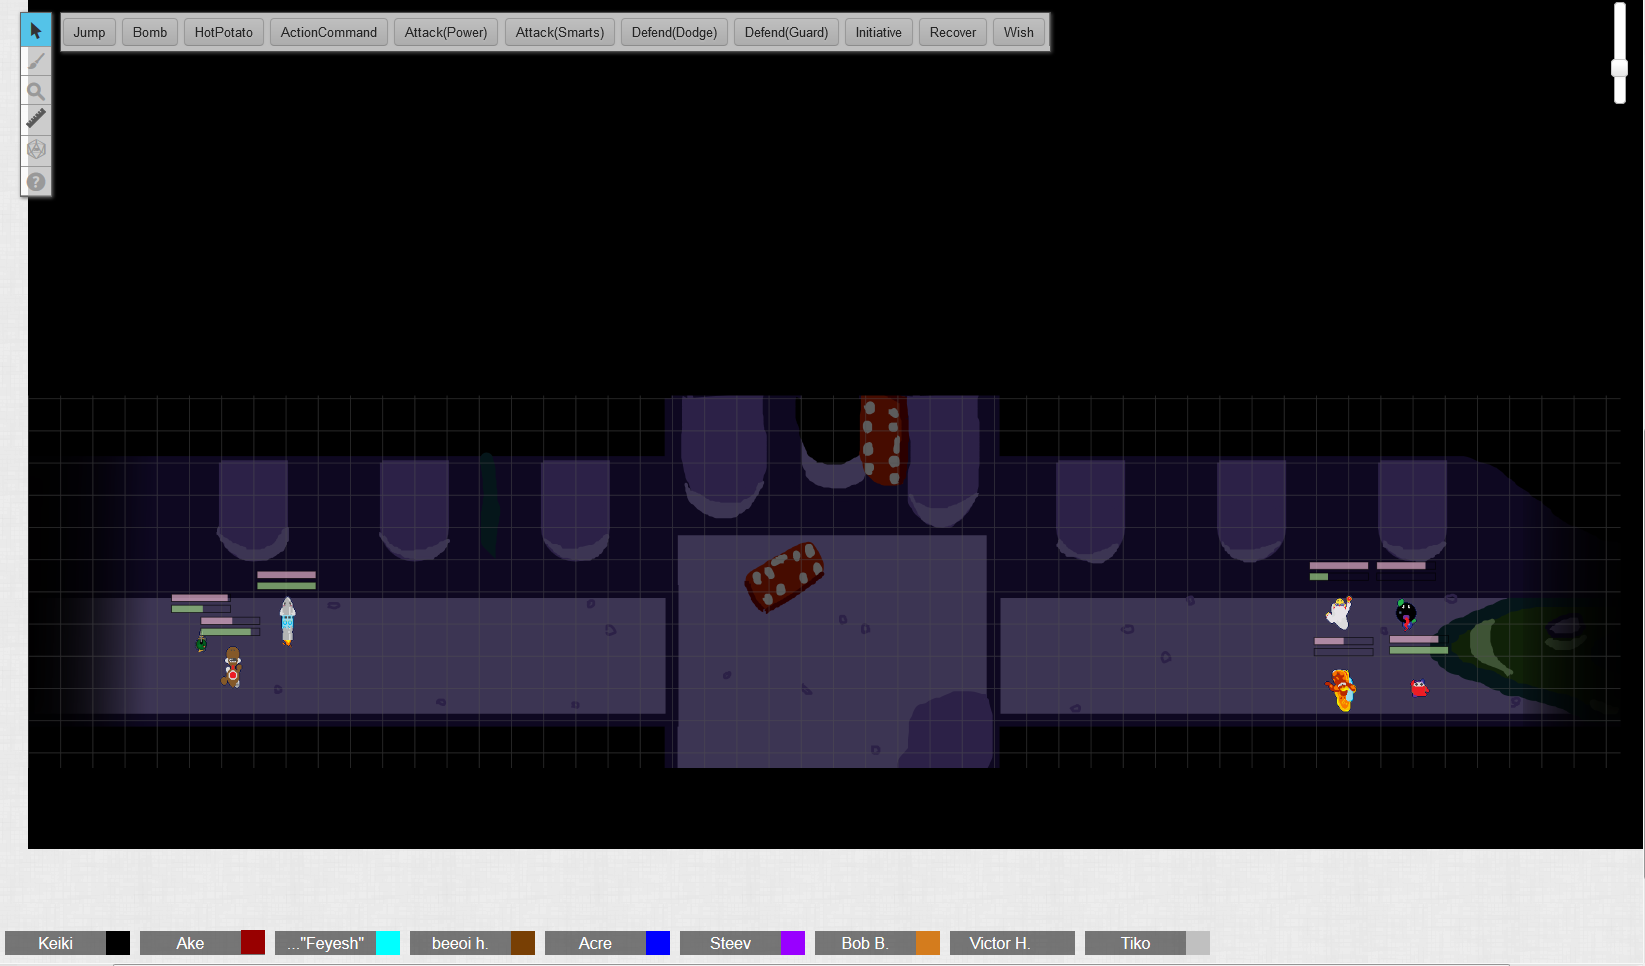Click the Jump macro button

(x=89, y=32)
